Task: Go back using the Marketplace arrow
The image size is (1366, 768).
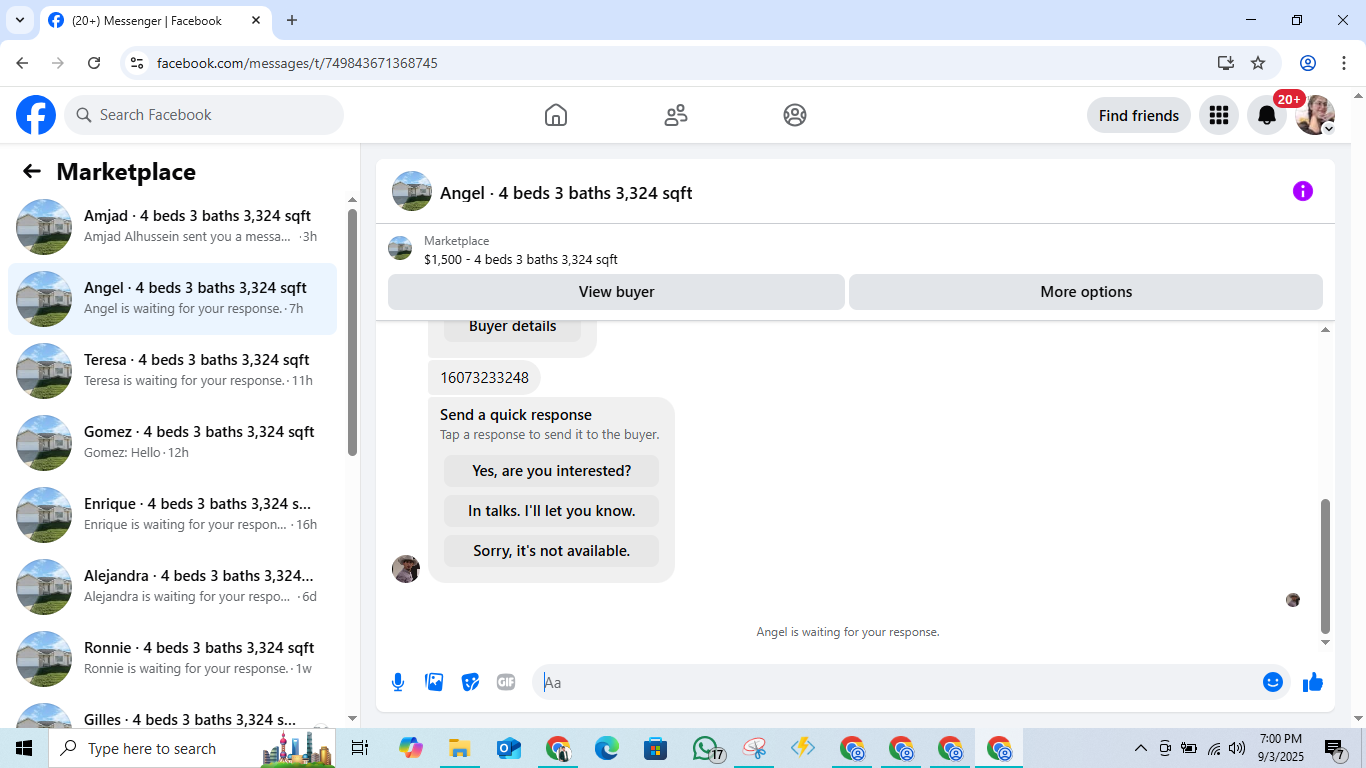Action: pos(32,171)
